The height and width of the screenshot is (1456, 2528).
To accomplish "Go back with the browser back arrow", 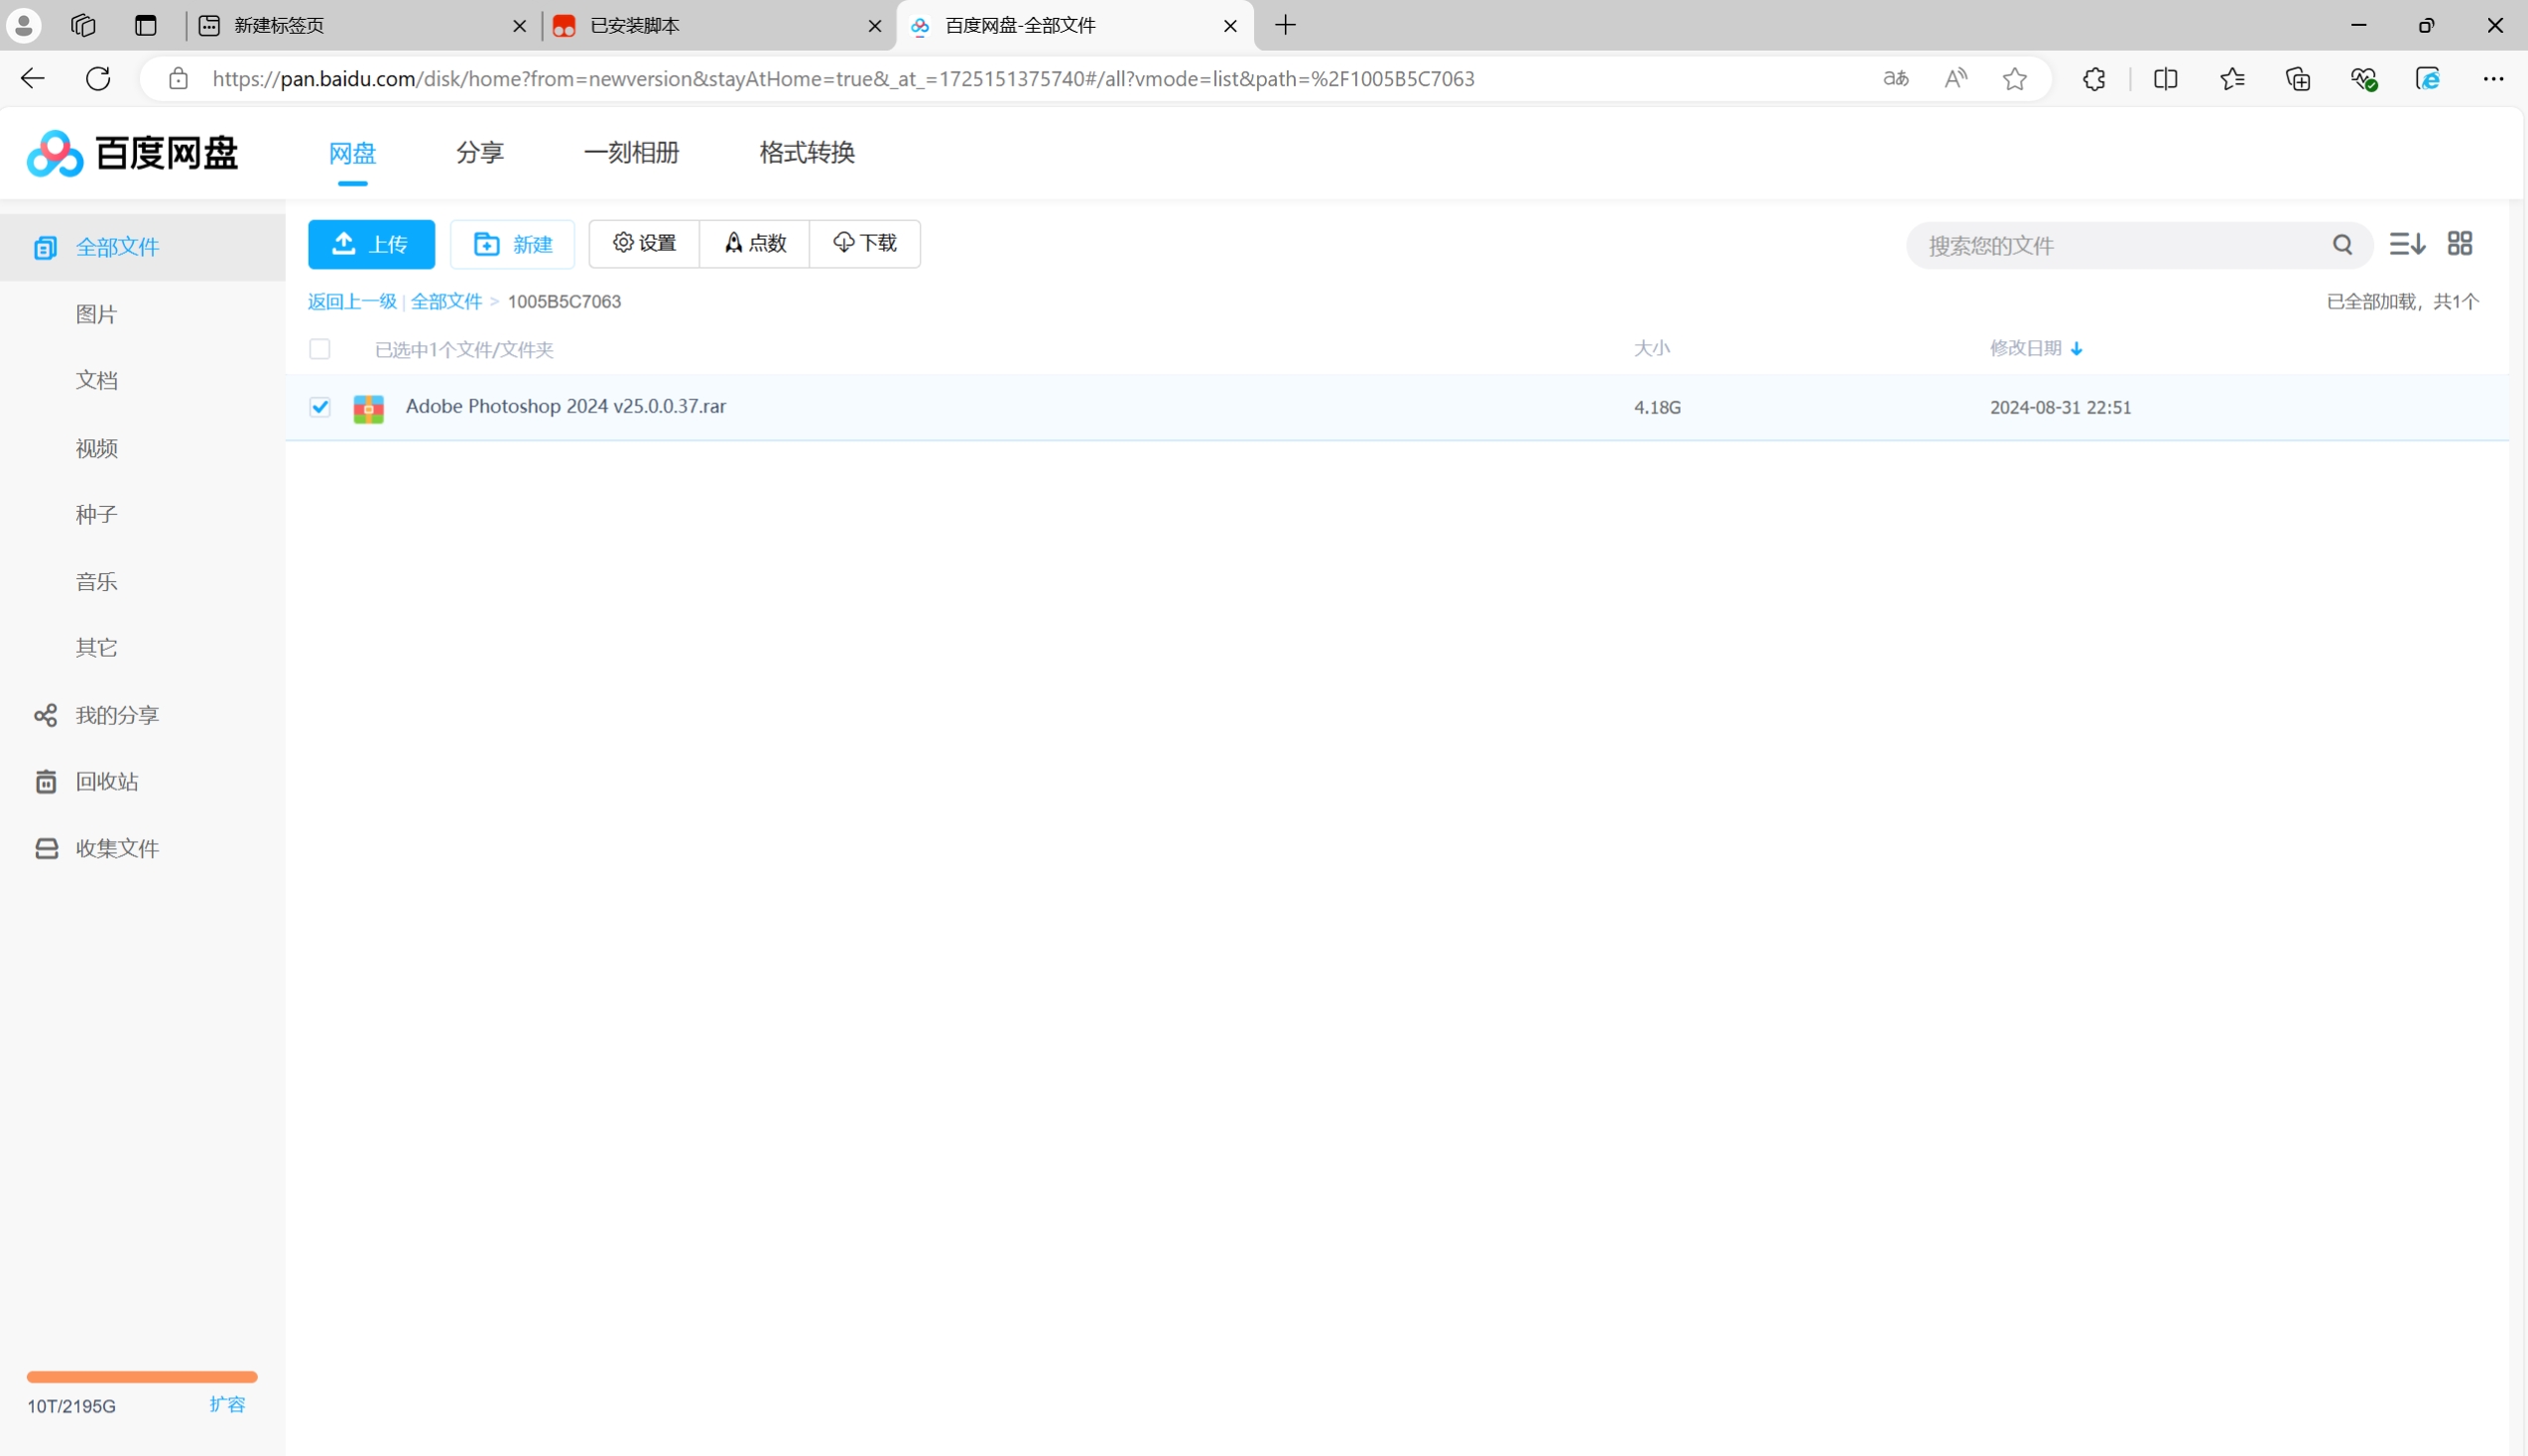I will (33, 79).
